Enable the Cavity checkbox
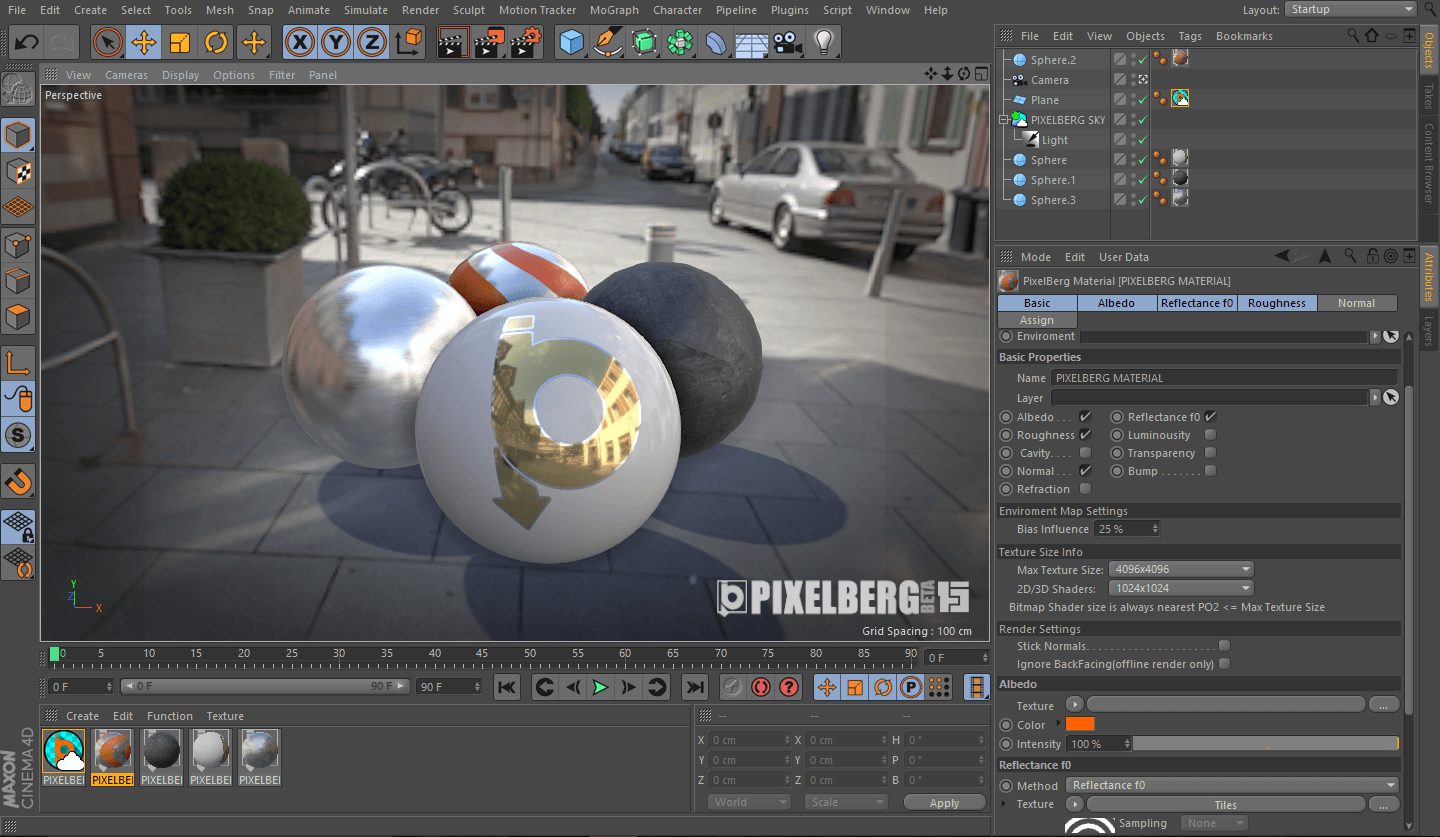 (1085, 453)
